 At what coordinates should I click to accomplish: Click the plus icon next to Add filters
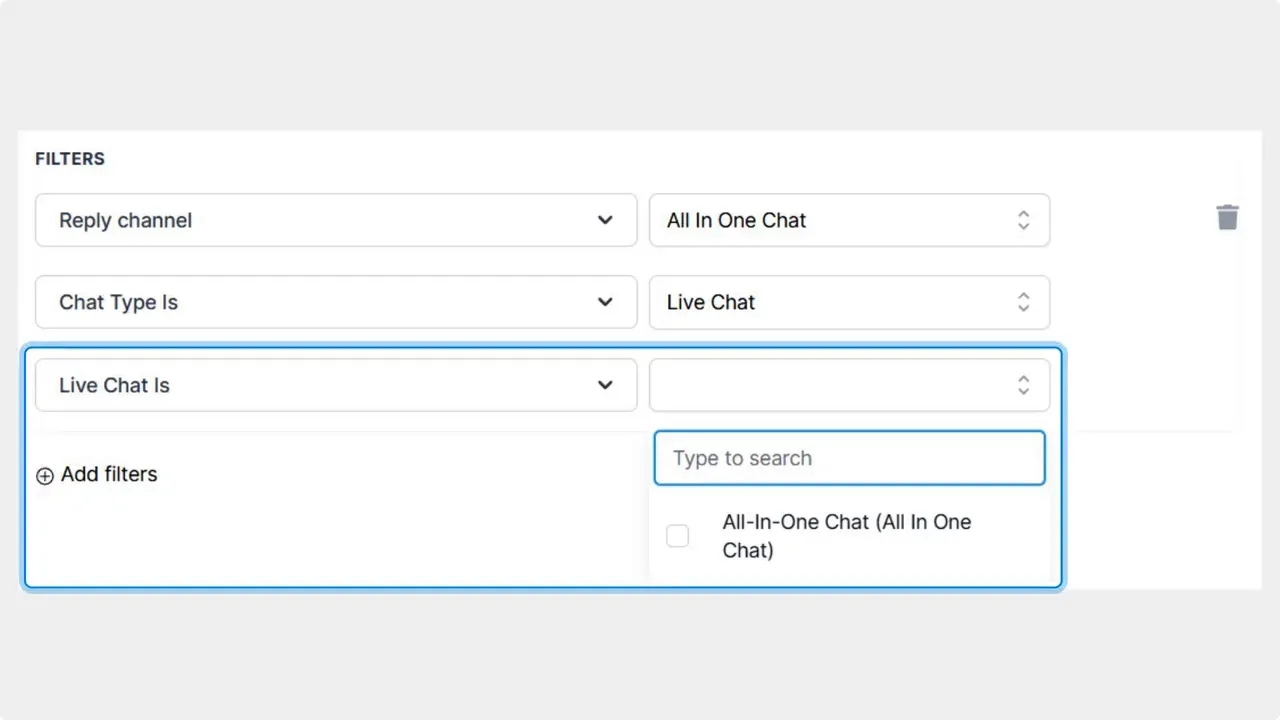pyautogui.click(x=45, y=476)
